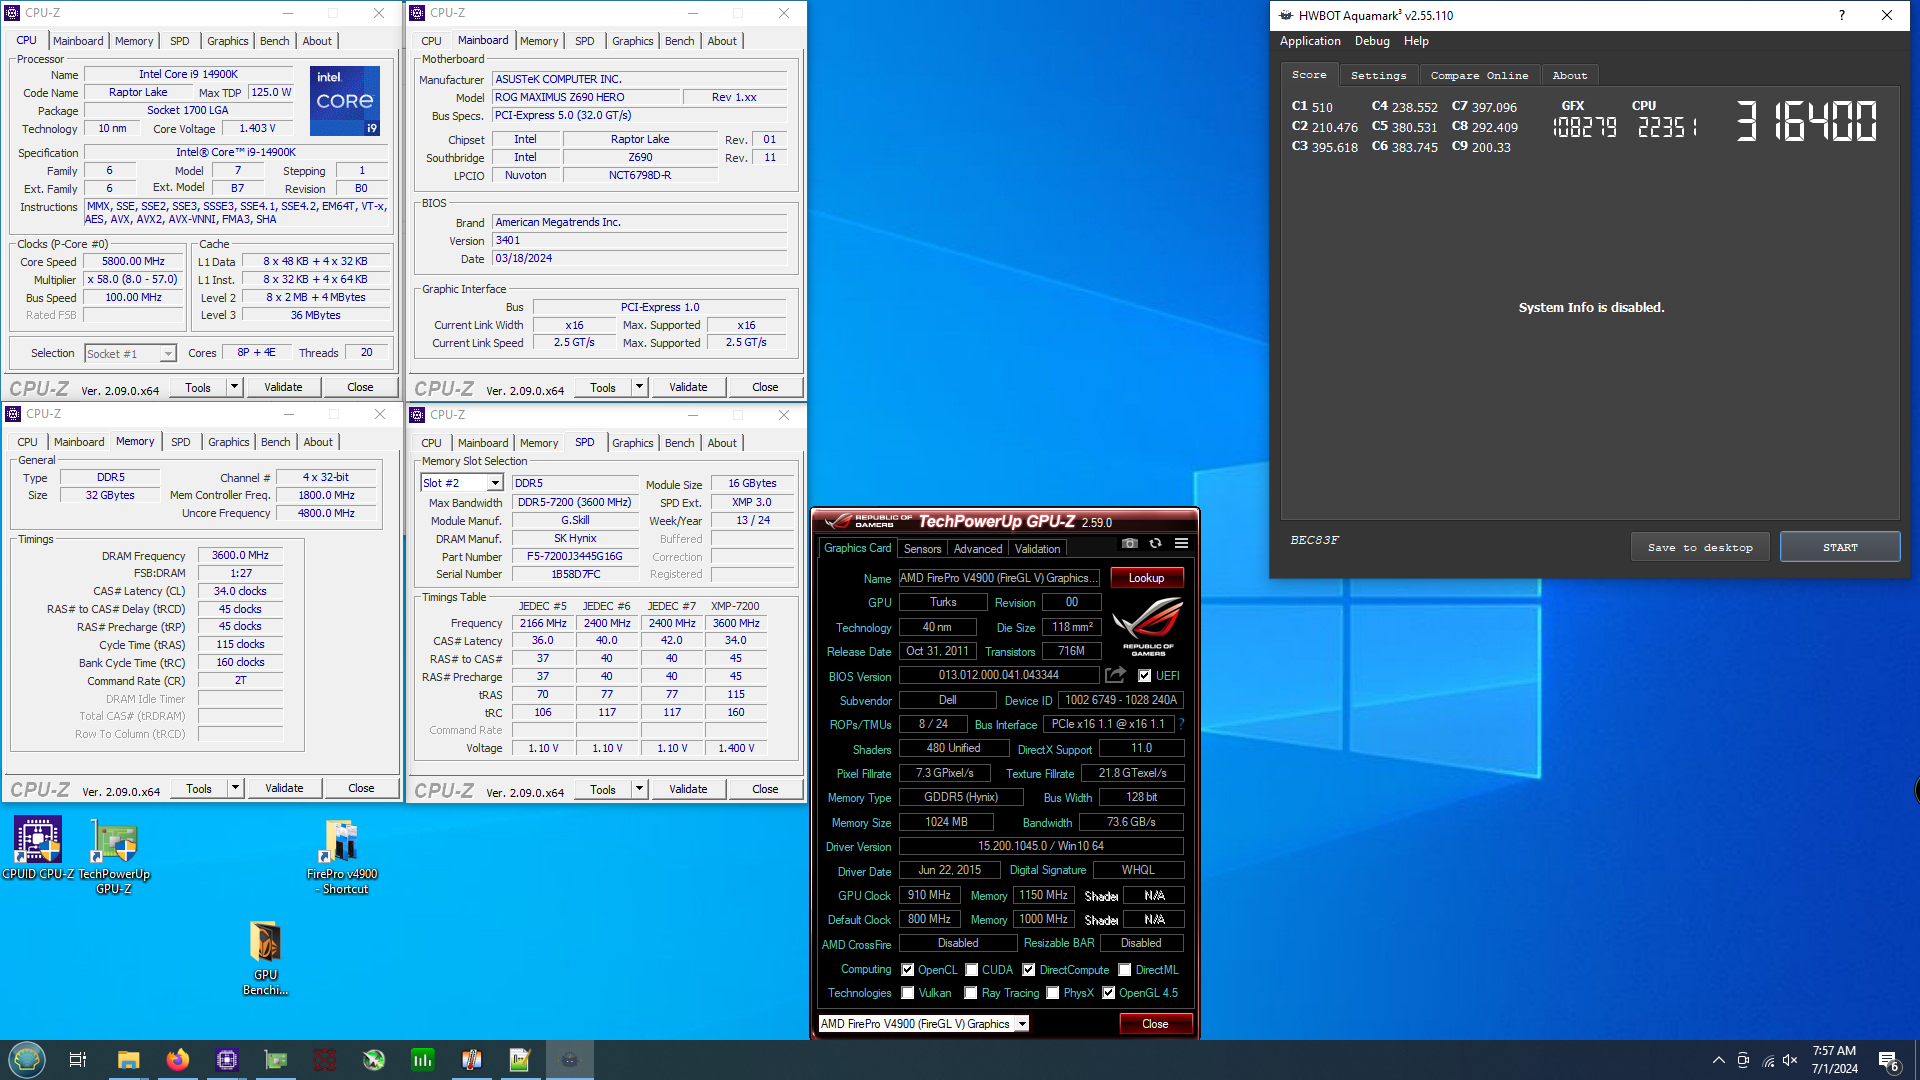
Task: Click Validate in the Memory tab CPU-Z window
Action: coord(284,788)
